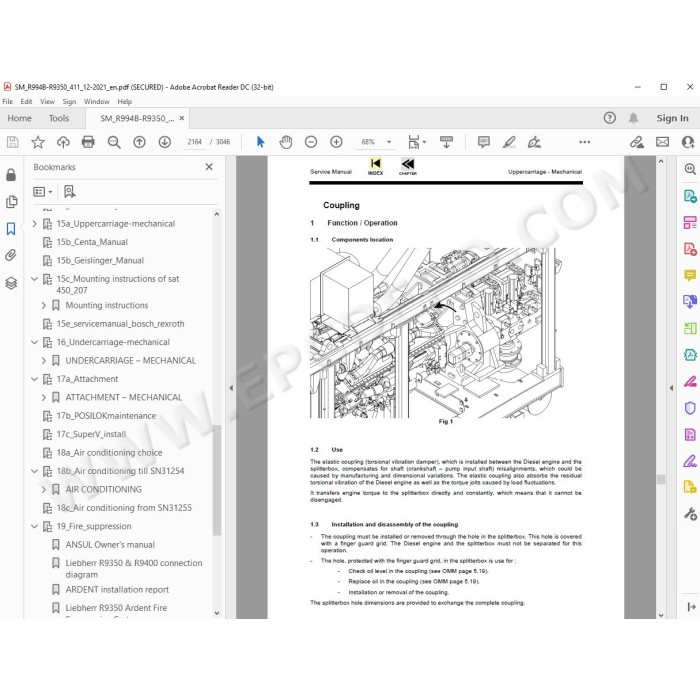The image size is (700, 700).
Task: Open ARDENT installation report bookmark
Action: [117, 590]
